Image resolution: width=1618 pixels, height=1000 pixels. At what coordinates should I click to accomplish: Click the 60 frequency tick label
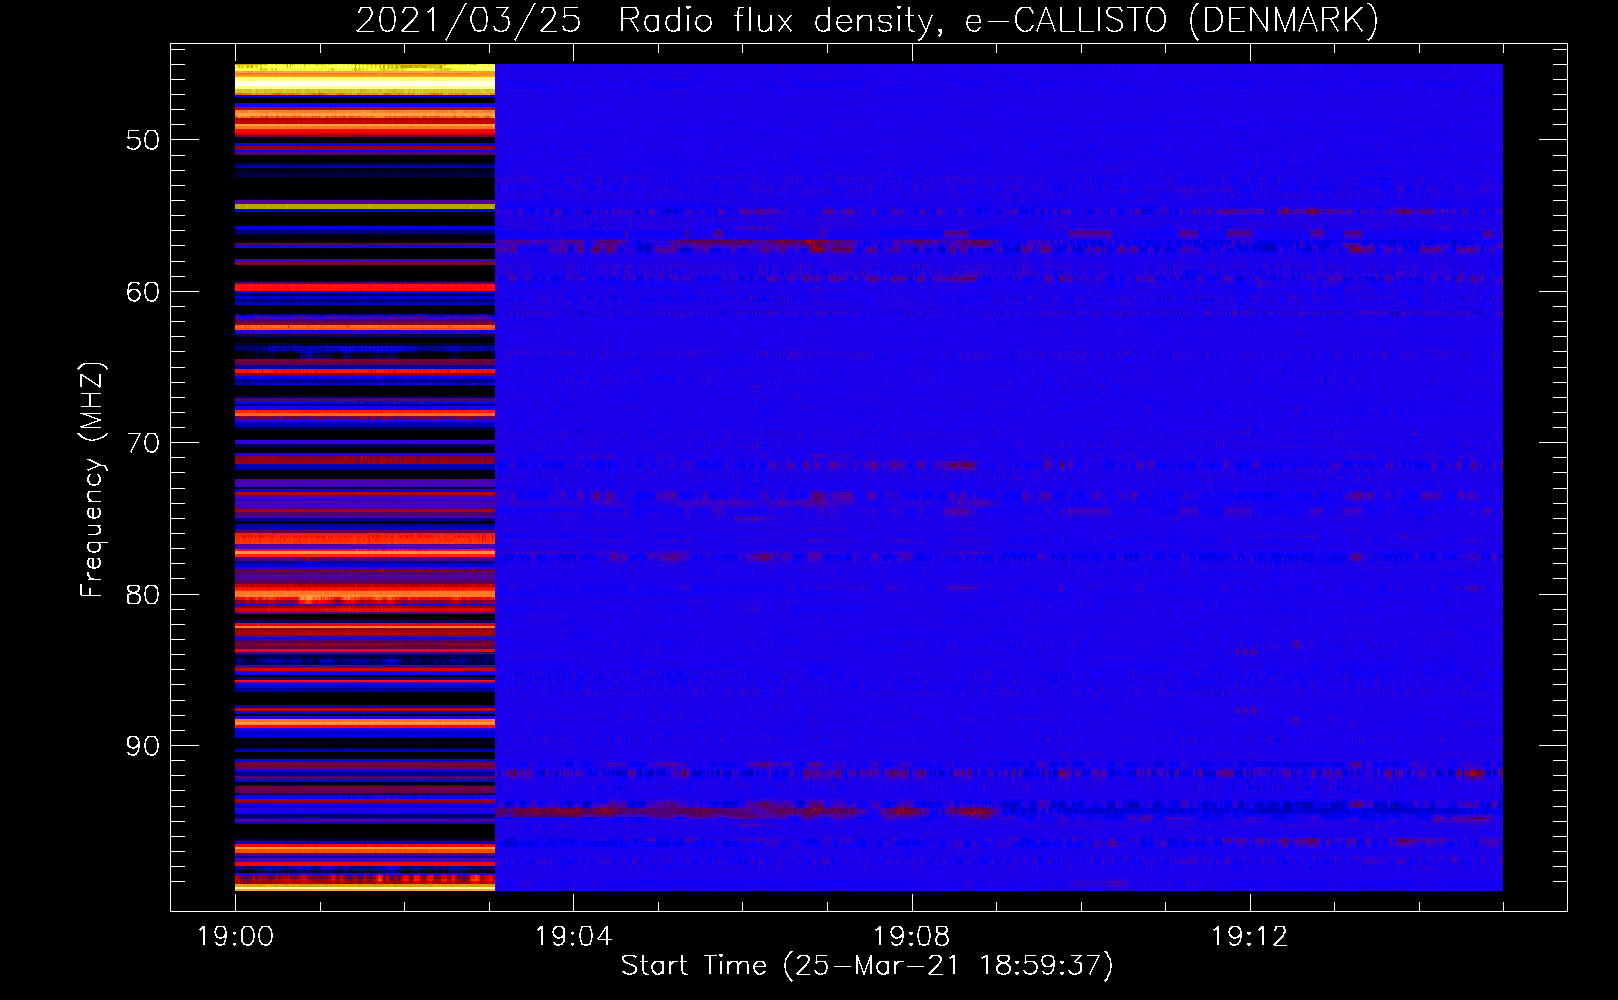143,292
